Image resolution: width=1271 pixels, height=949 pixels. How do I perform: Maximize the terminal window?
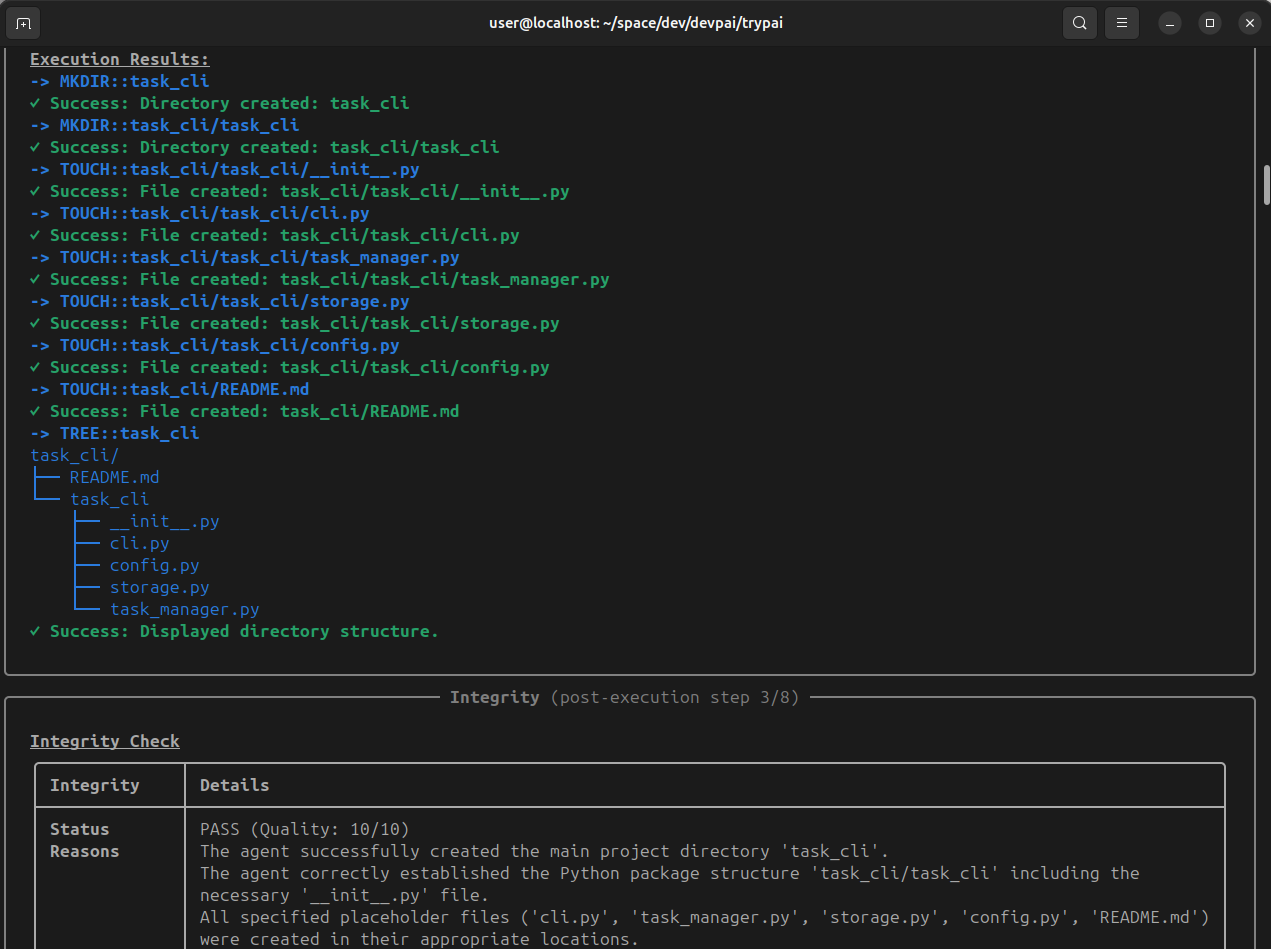point(1210,23)
